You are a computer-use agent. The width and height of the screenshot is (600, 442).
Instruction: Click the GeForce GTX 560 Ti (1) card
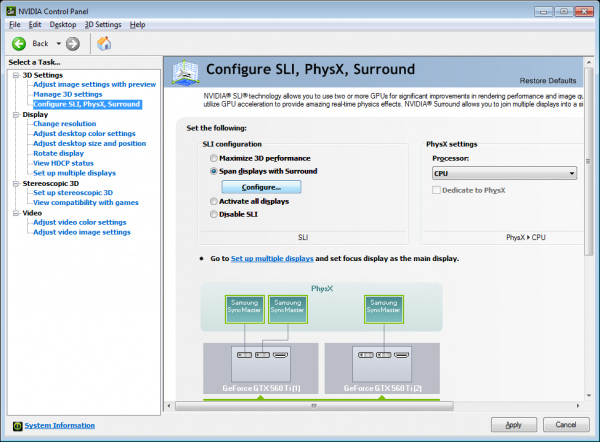click(261, 368)
